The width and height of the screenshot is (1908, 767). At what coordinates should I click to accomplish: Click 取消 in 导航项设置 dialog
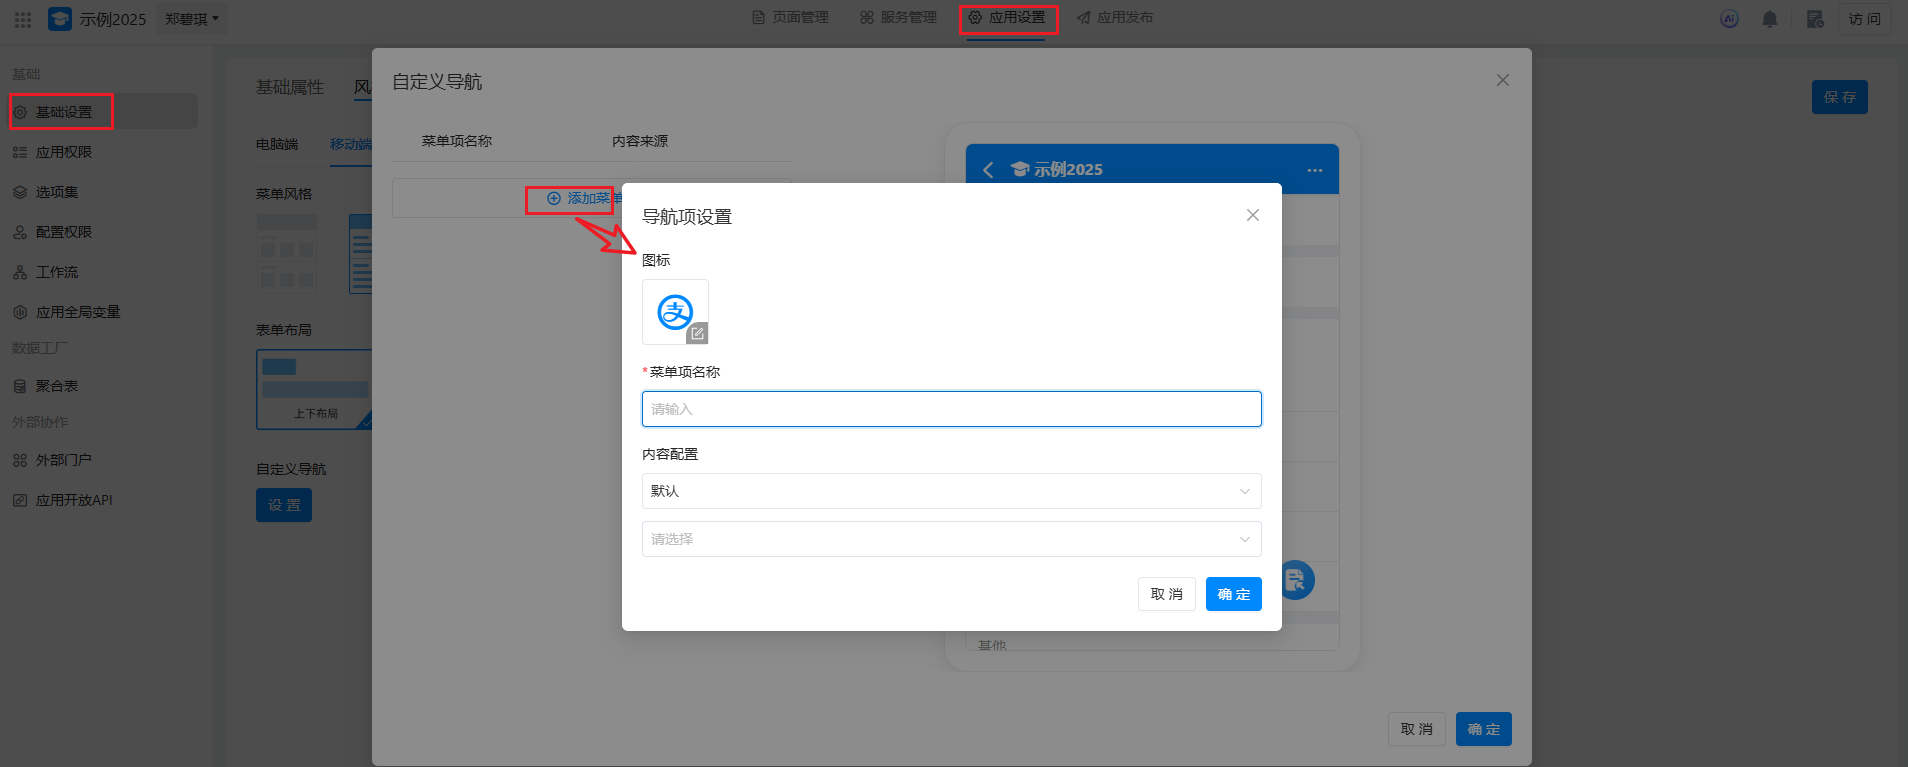pos(1166,594)
